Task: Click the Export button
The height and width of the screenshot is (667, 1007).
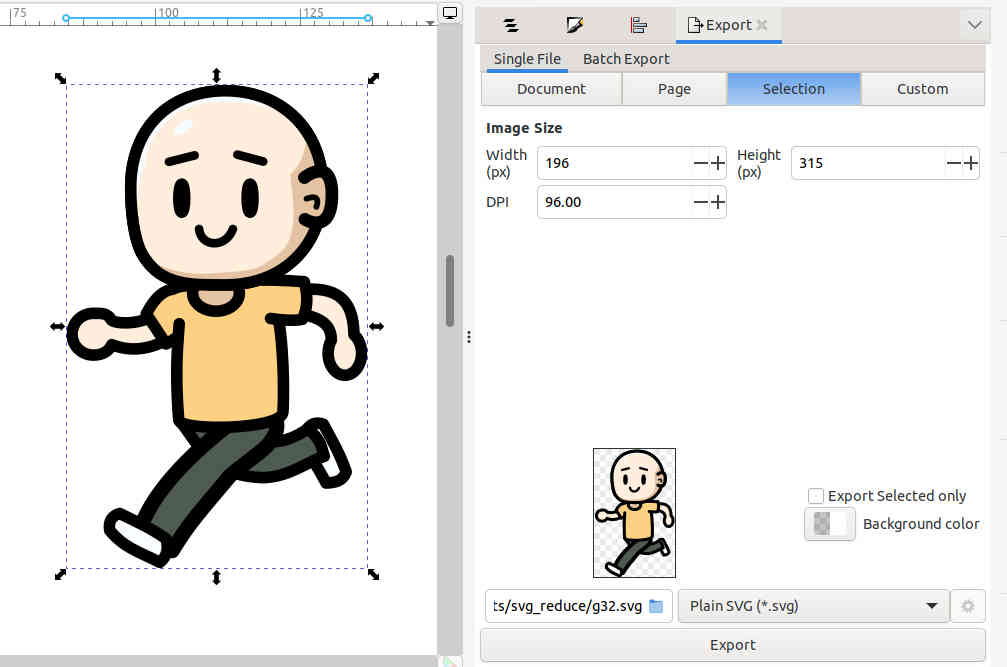Action: pyautogui.click(x=732, y=645)
